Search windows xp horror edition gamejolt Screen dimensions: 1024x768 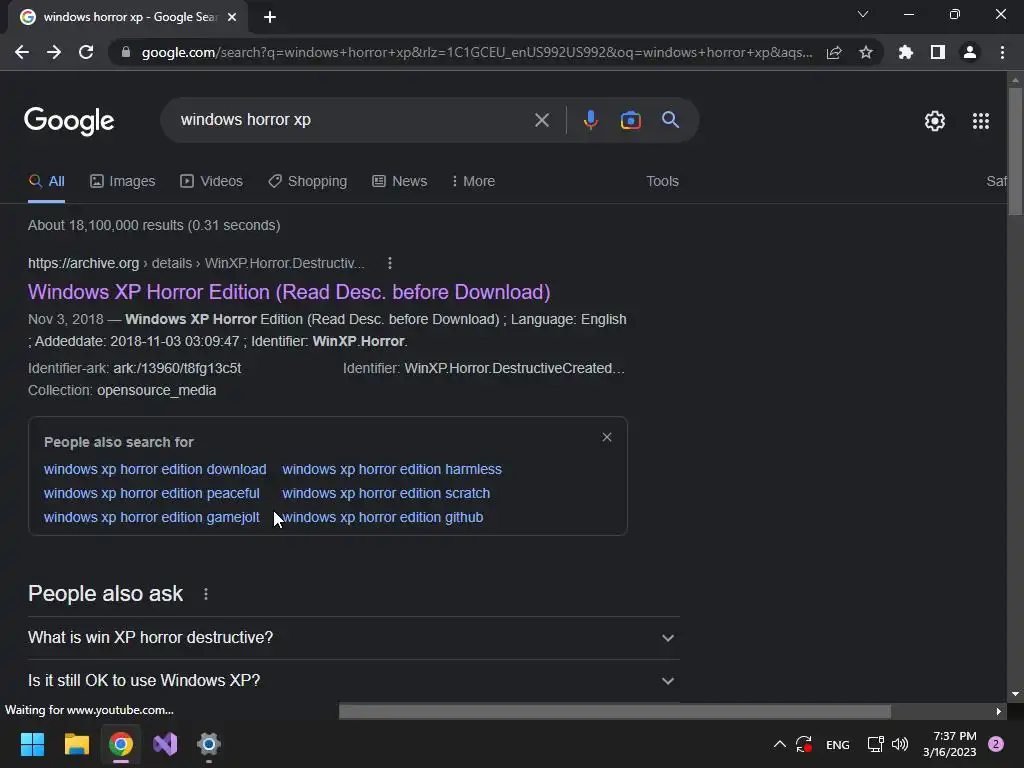point(152,517)
